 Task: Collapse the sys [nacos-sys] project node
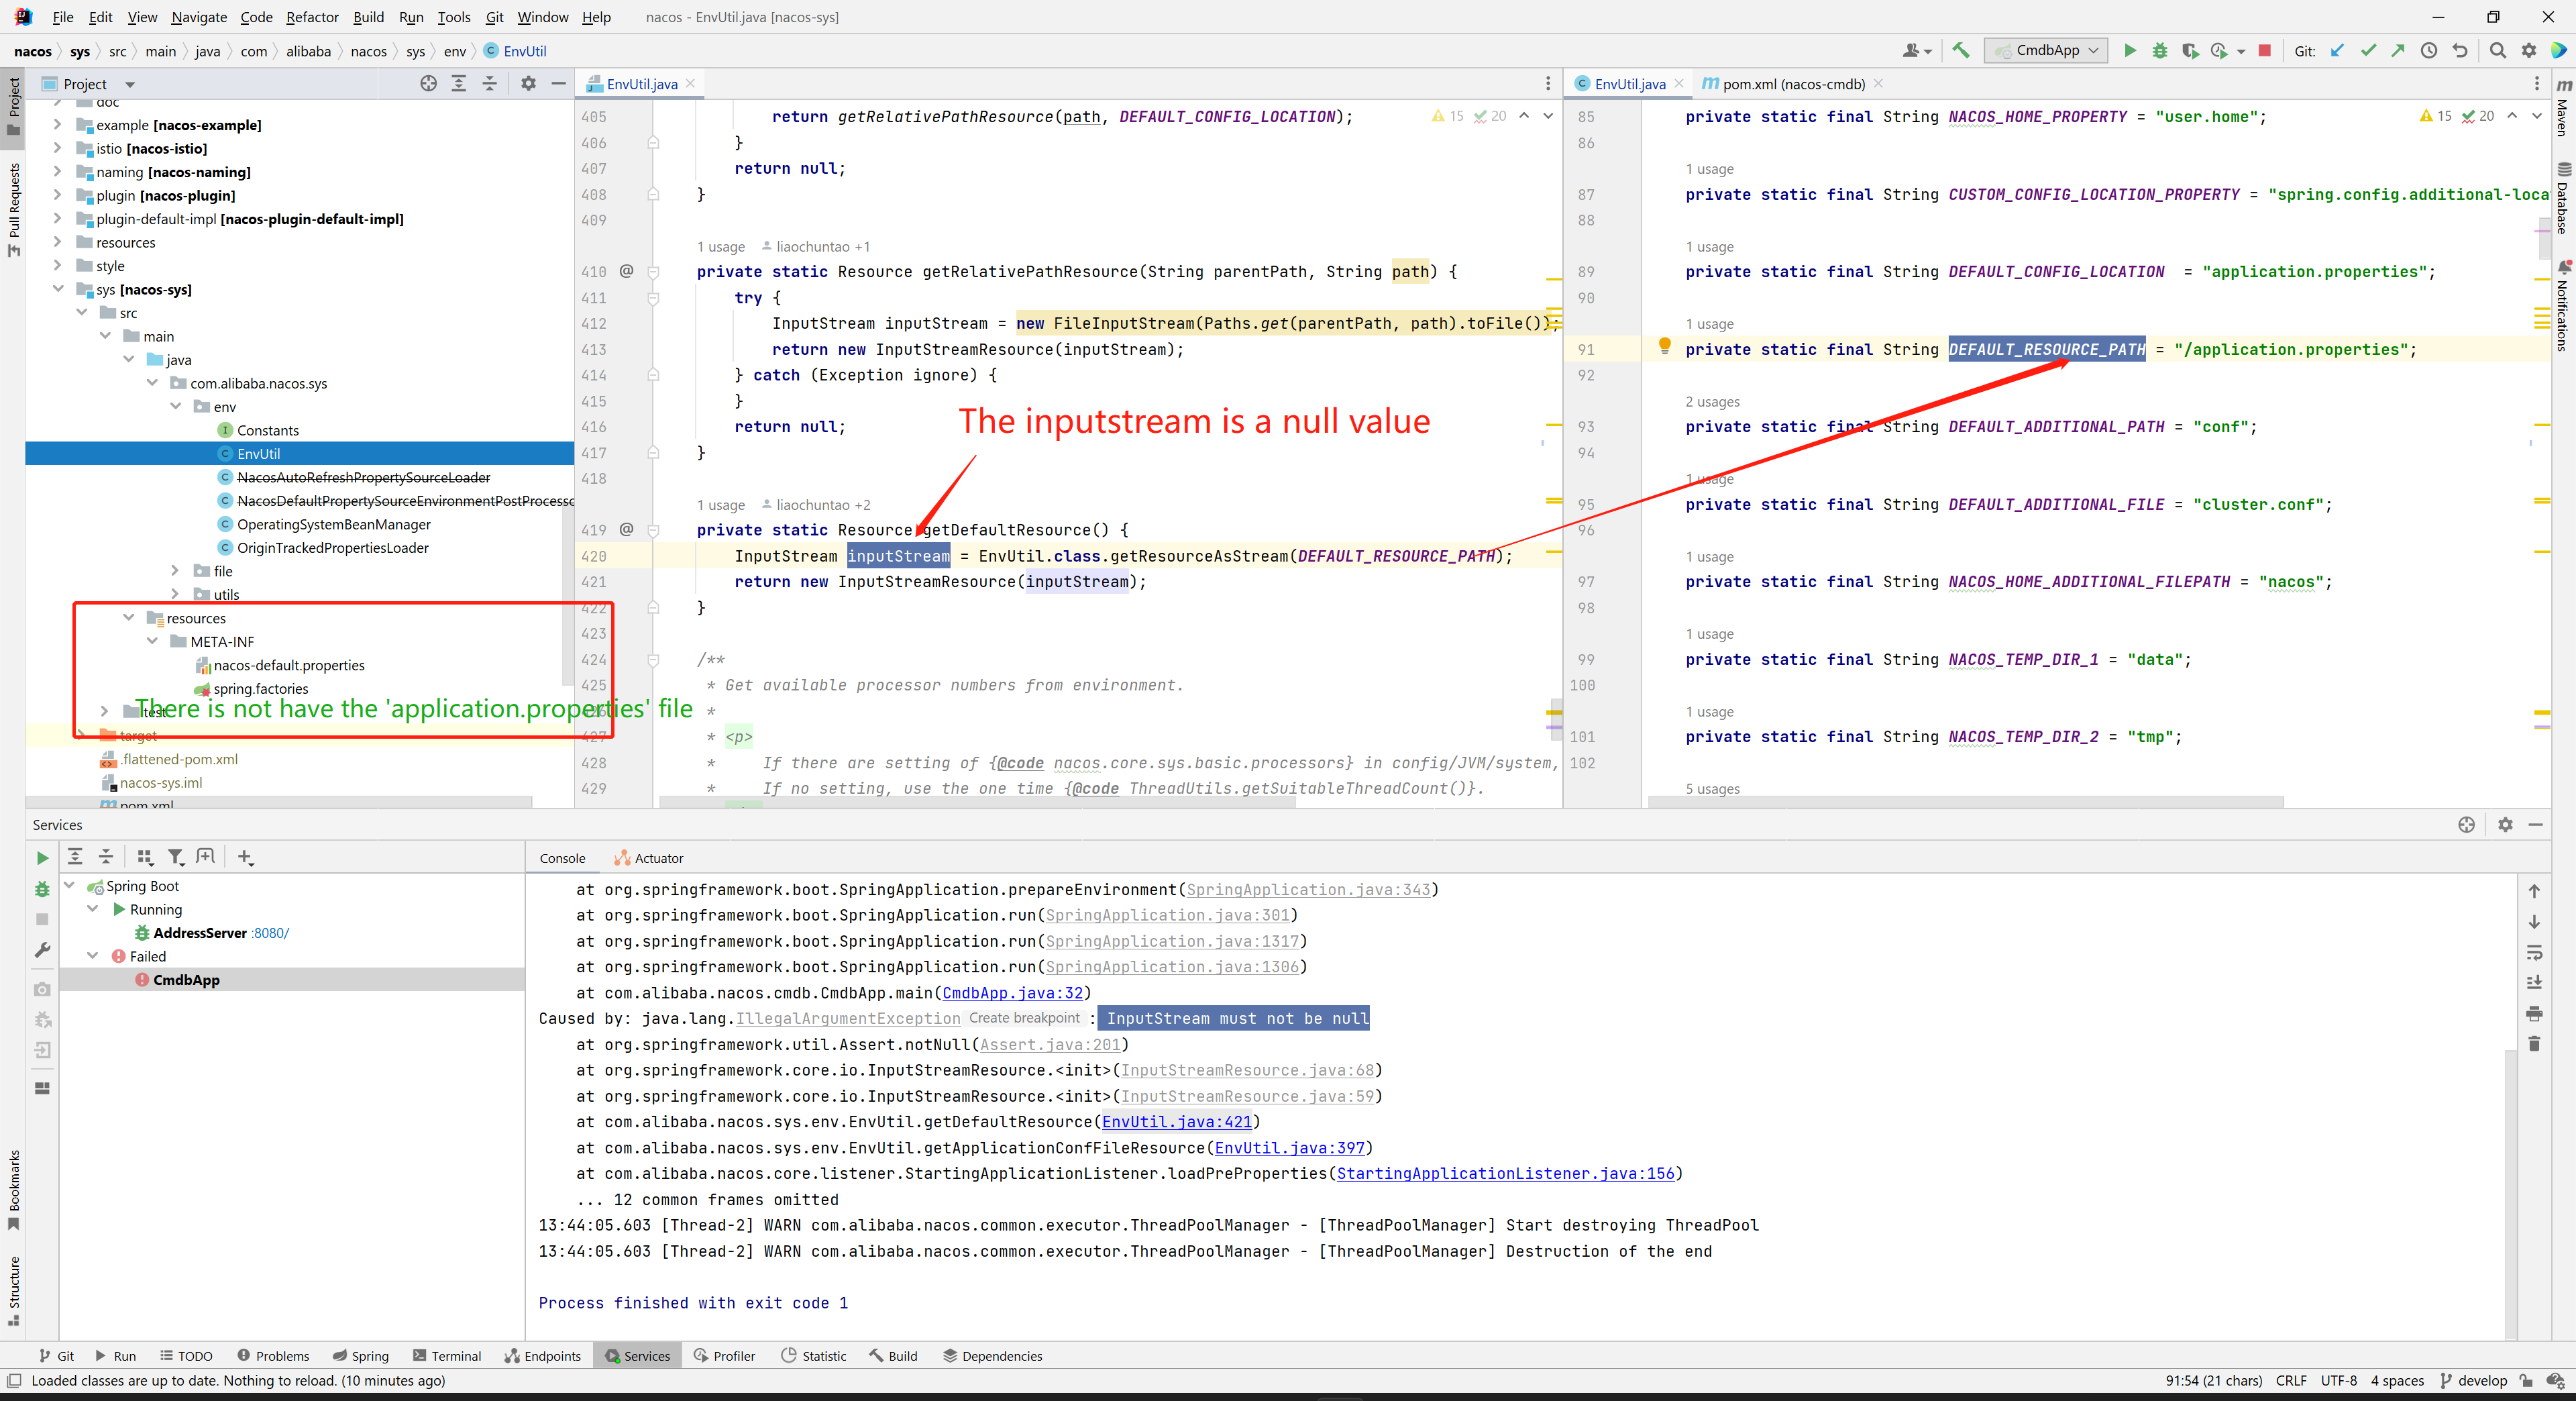pos(59,289)
